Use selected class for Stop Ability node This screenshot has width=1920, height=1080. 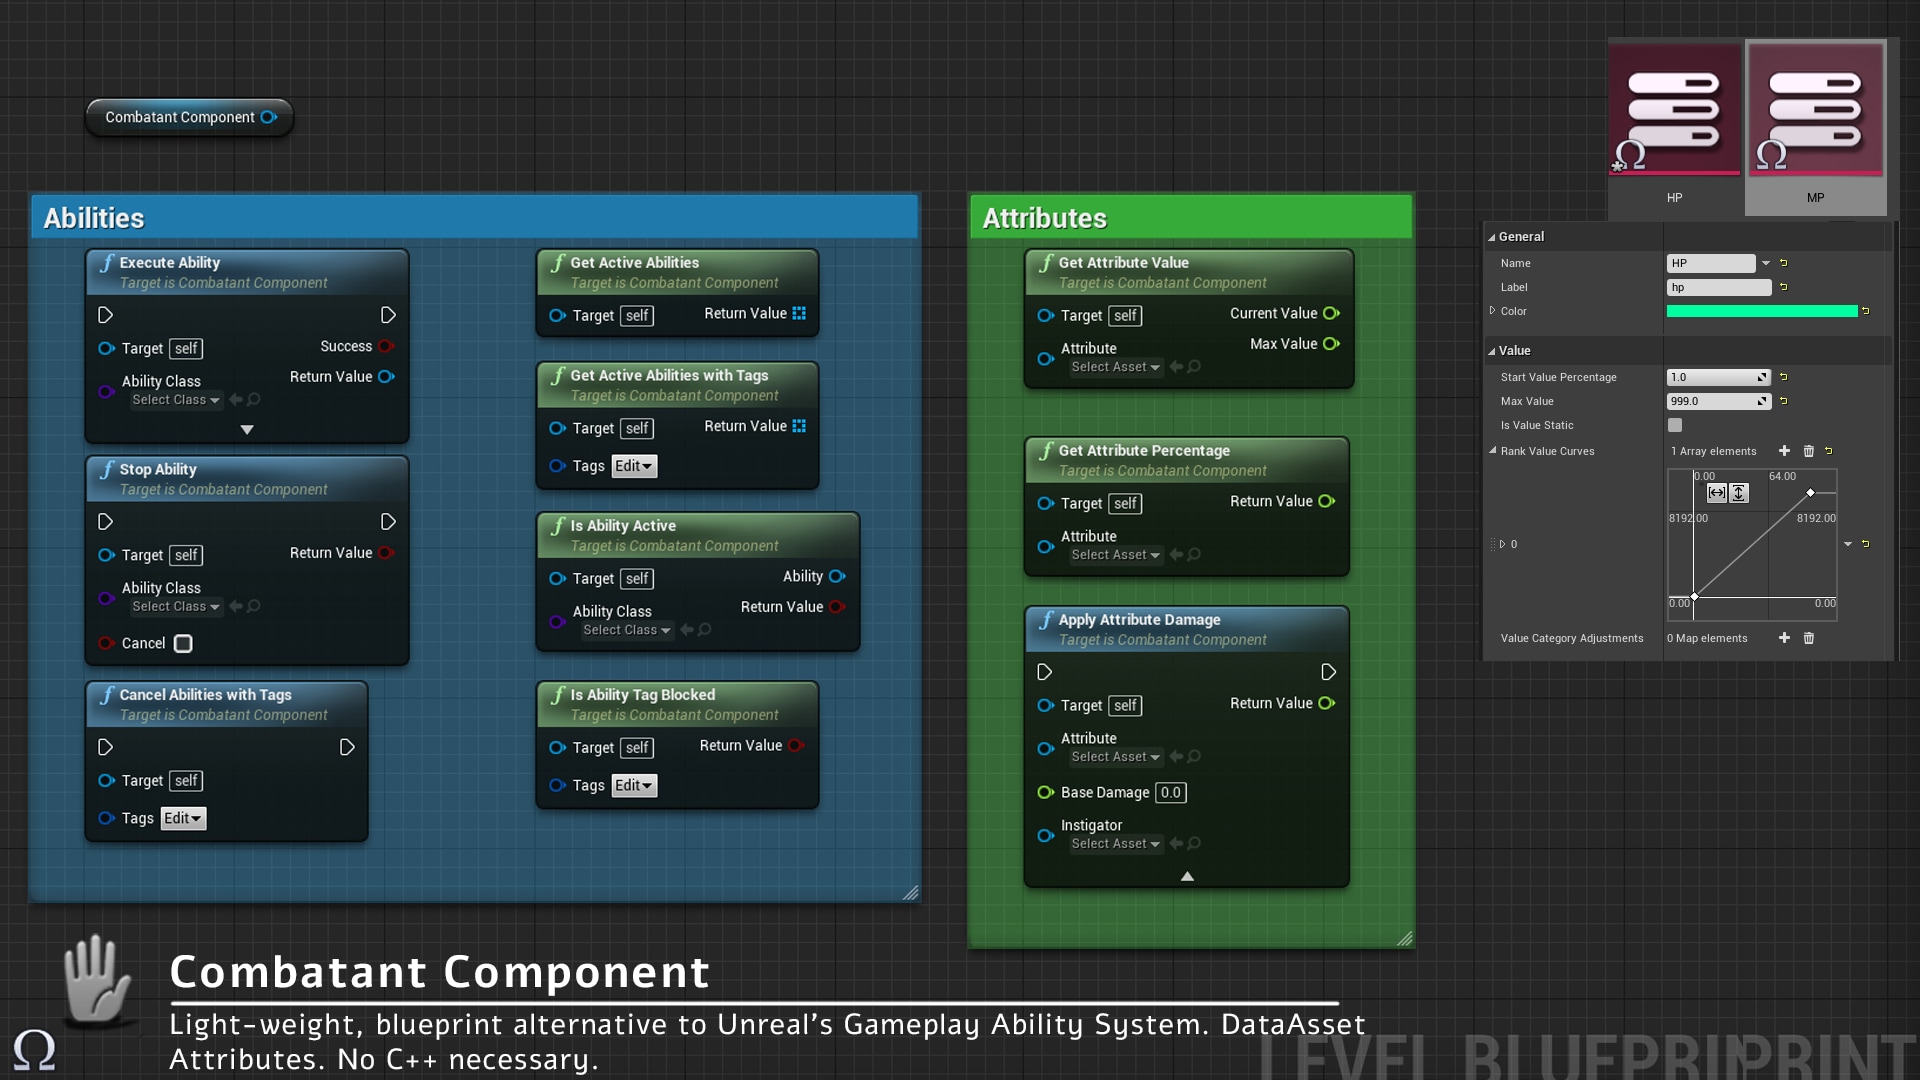tap(236, 607)
